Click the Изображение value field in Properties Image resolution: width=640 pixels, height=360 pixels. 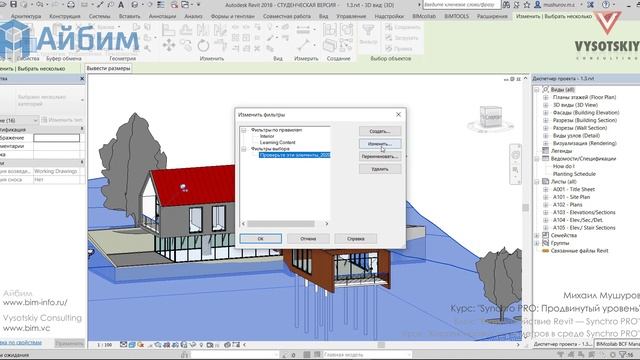coord(56,138)
